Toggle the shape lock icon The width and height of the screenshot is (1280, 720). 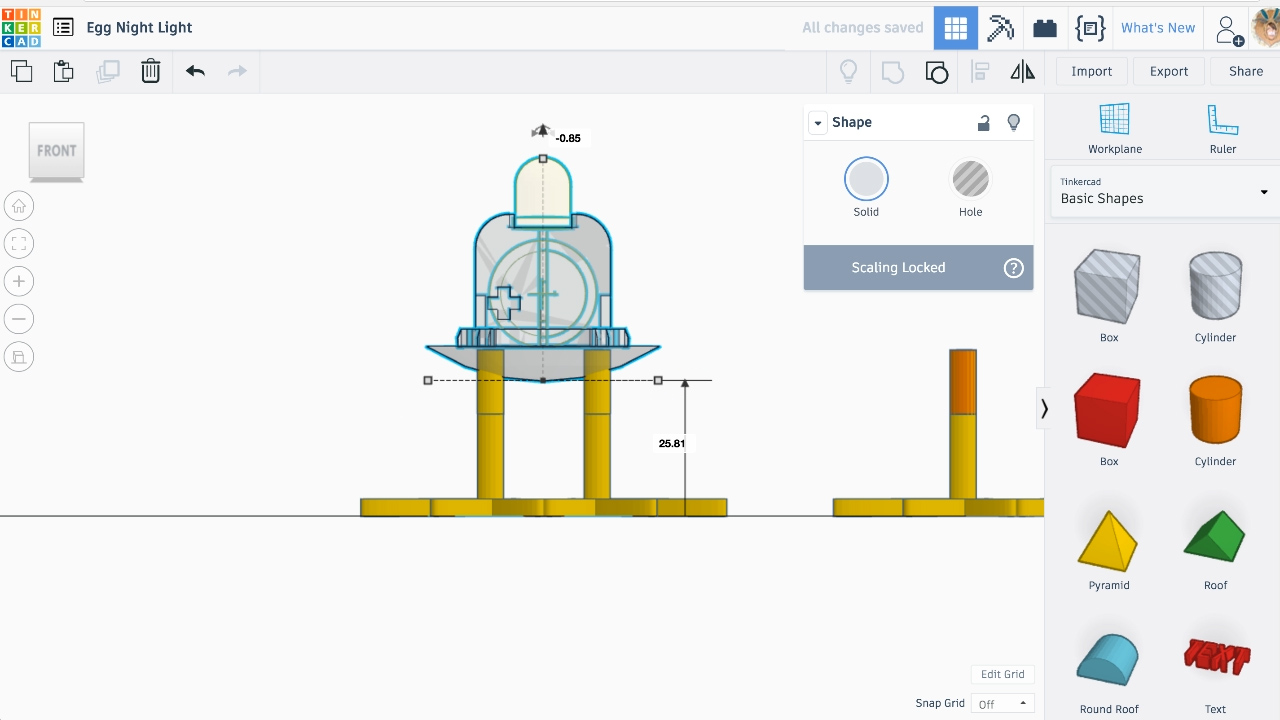(x=984, y=122)
